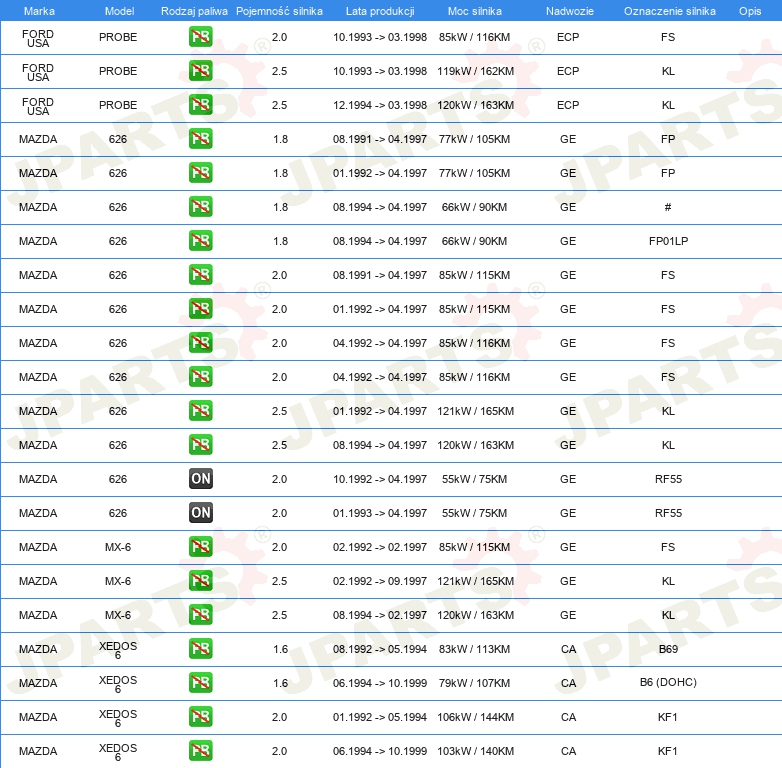782x768 pixels.
Task: Select petrol icon for 626 2.0 from 01.1992
Action: point(200,309)
